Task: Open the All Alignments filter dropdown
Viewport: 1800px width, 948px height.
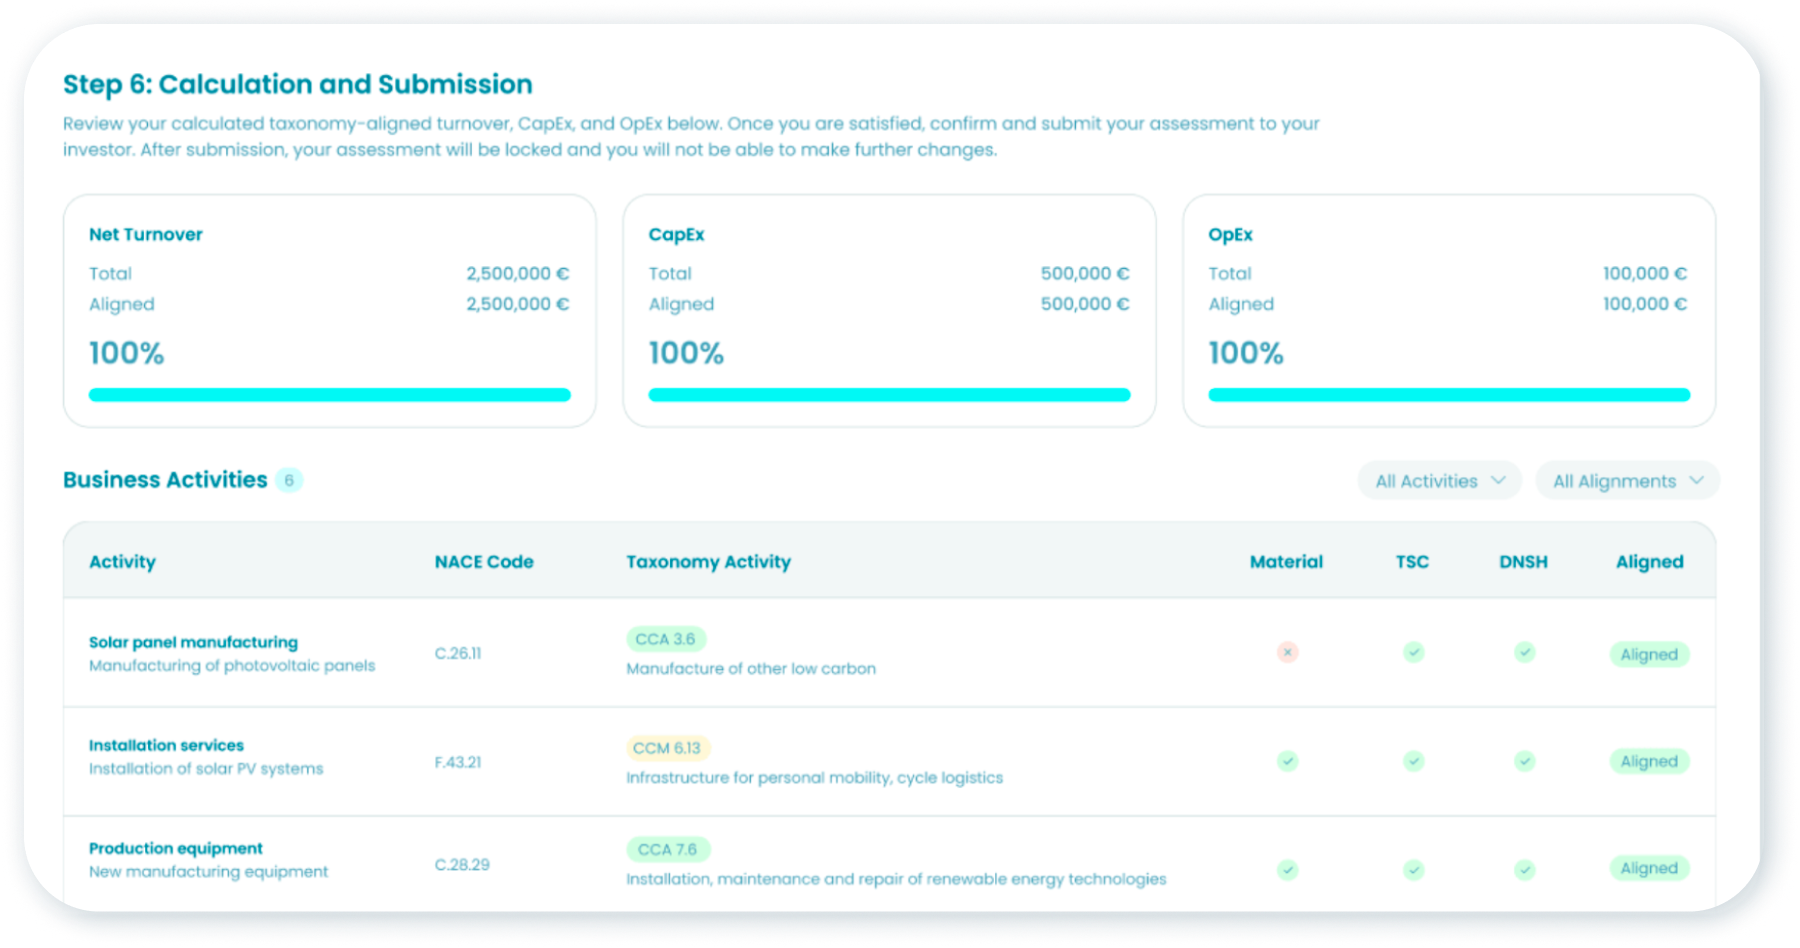Action: coord(1627,481)
